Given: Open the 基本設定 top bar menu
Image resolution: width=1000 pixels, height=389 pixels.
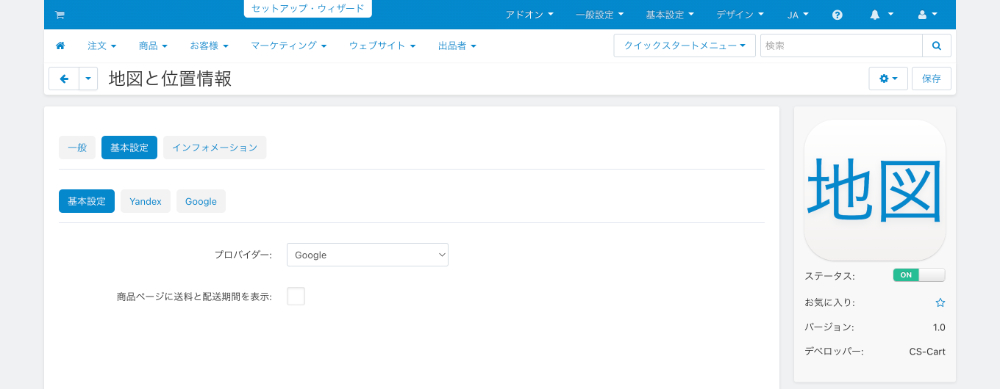Looking at the screenshot, I should (670, 15).
